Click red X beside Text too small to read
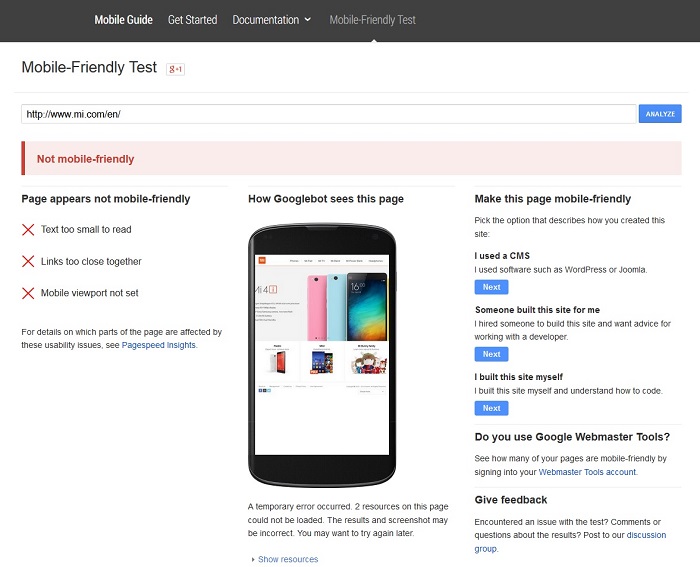The width and height of the screenshot is (700, 567). 28,230
